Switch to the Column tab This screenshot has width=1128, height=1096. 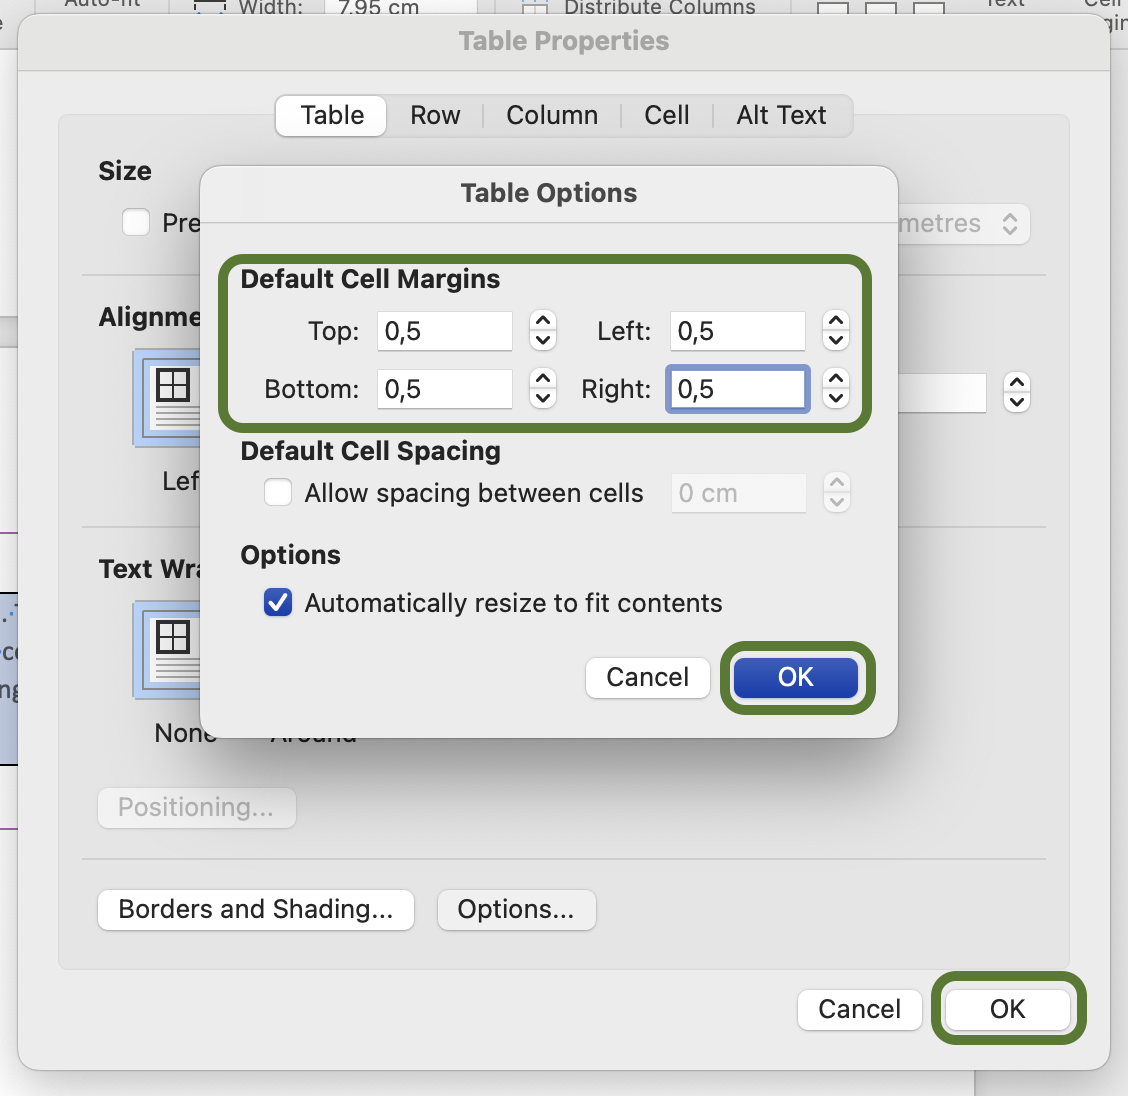point(552,115)
